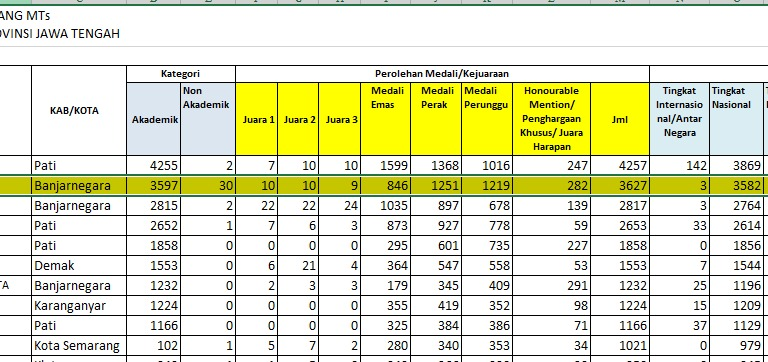Viewport: 768px width, 362px height.
Task: Click the Tingkat Nasional value 1544
Action: (737, 266)
